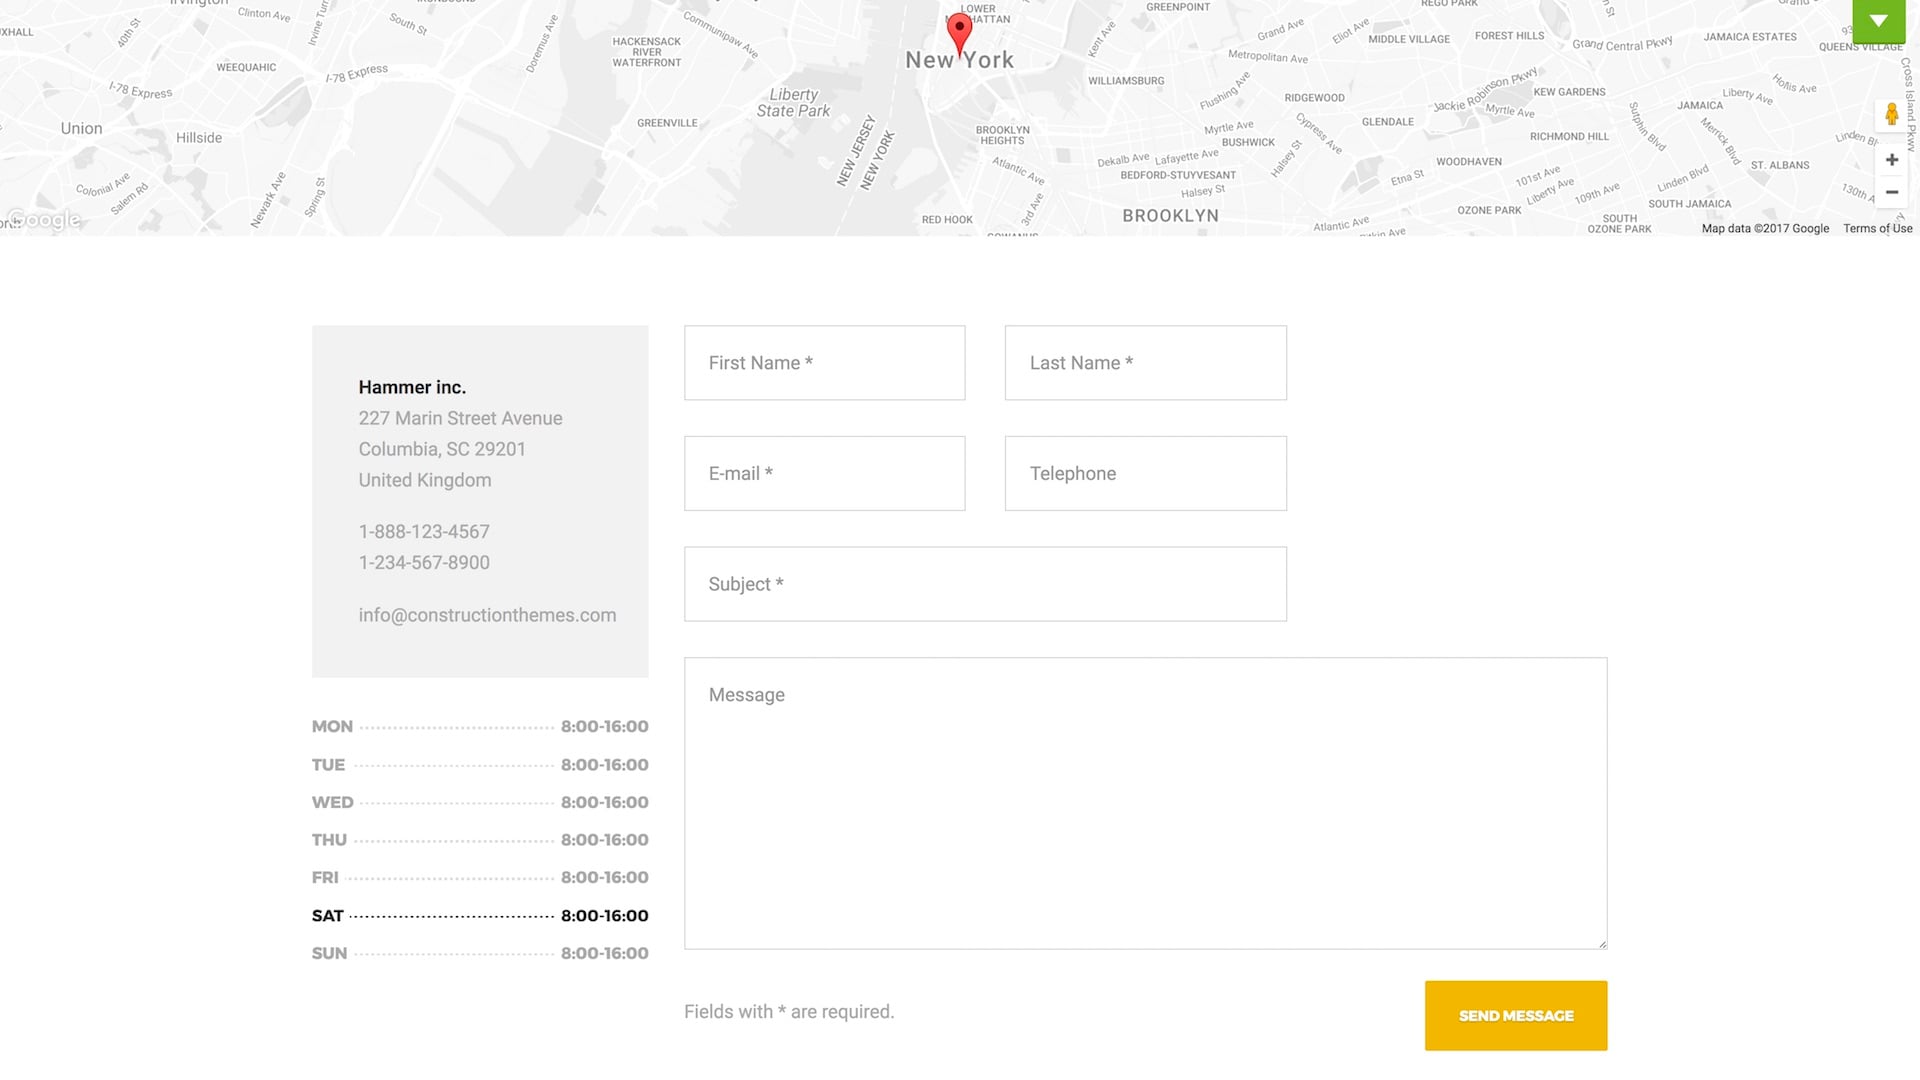Open the Terms of Use link

(1877, 229)
